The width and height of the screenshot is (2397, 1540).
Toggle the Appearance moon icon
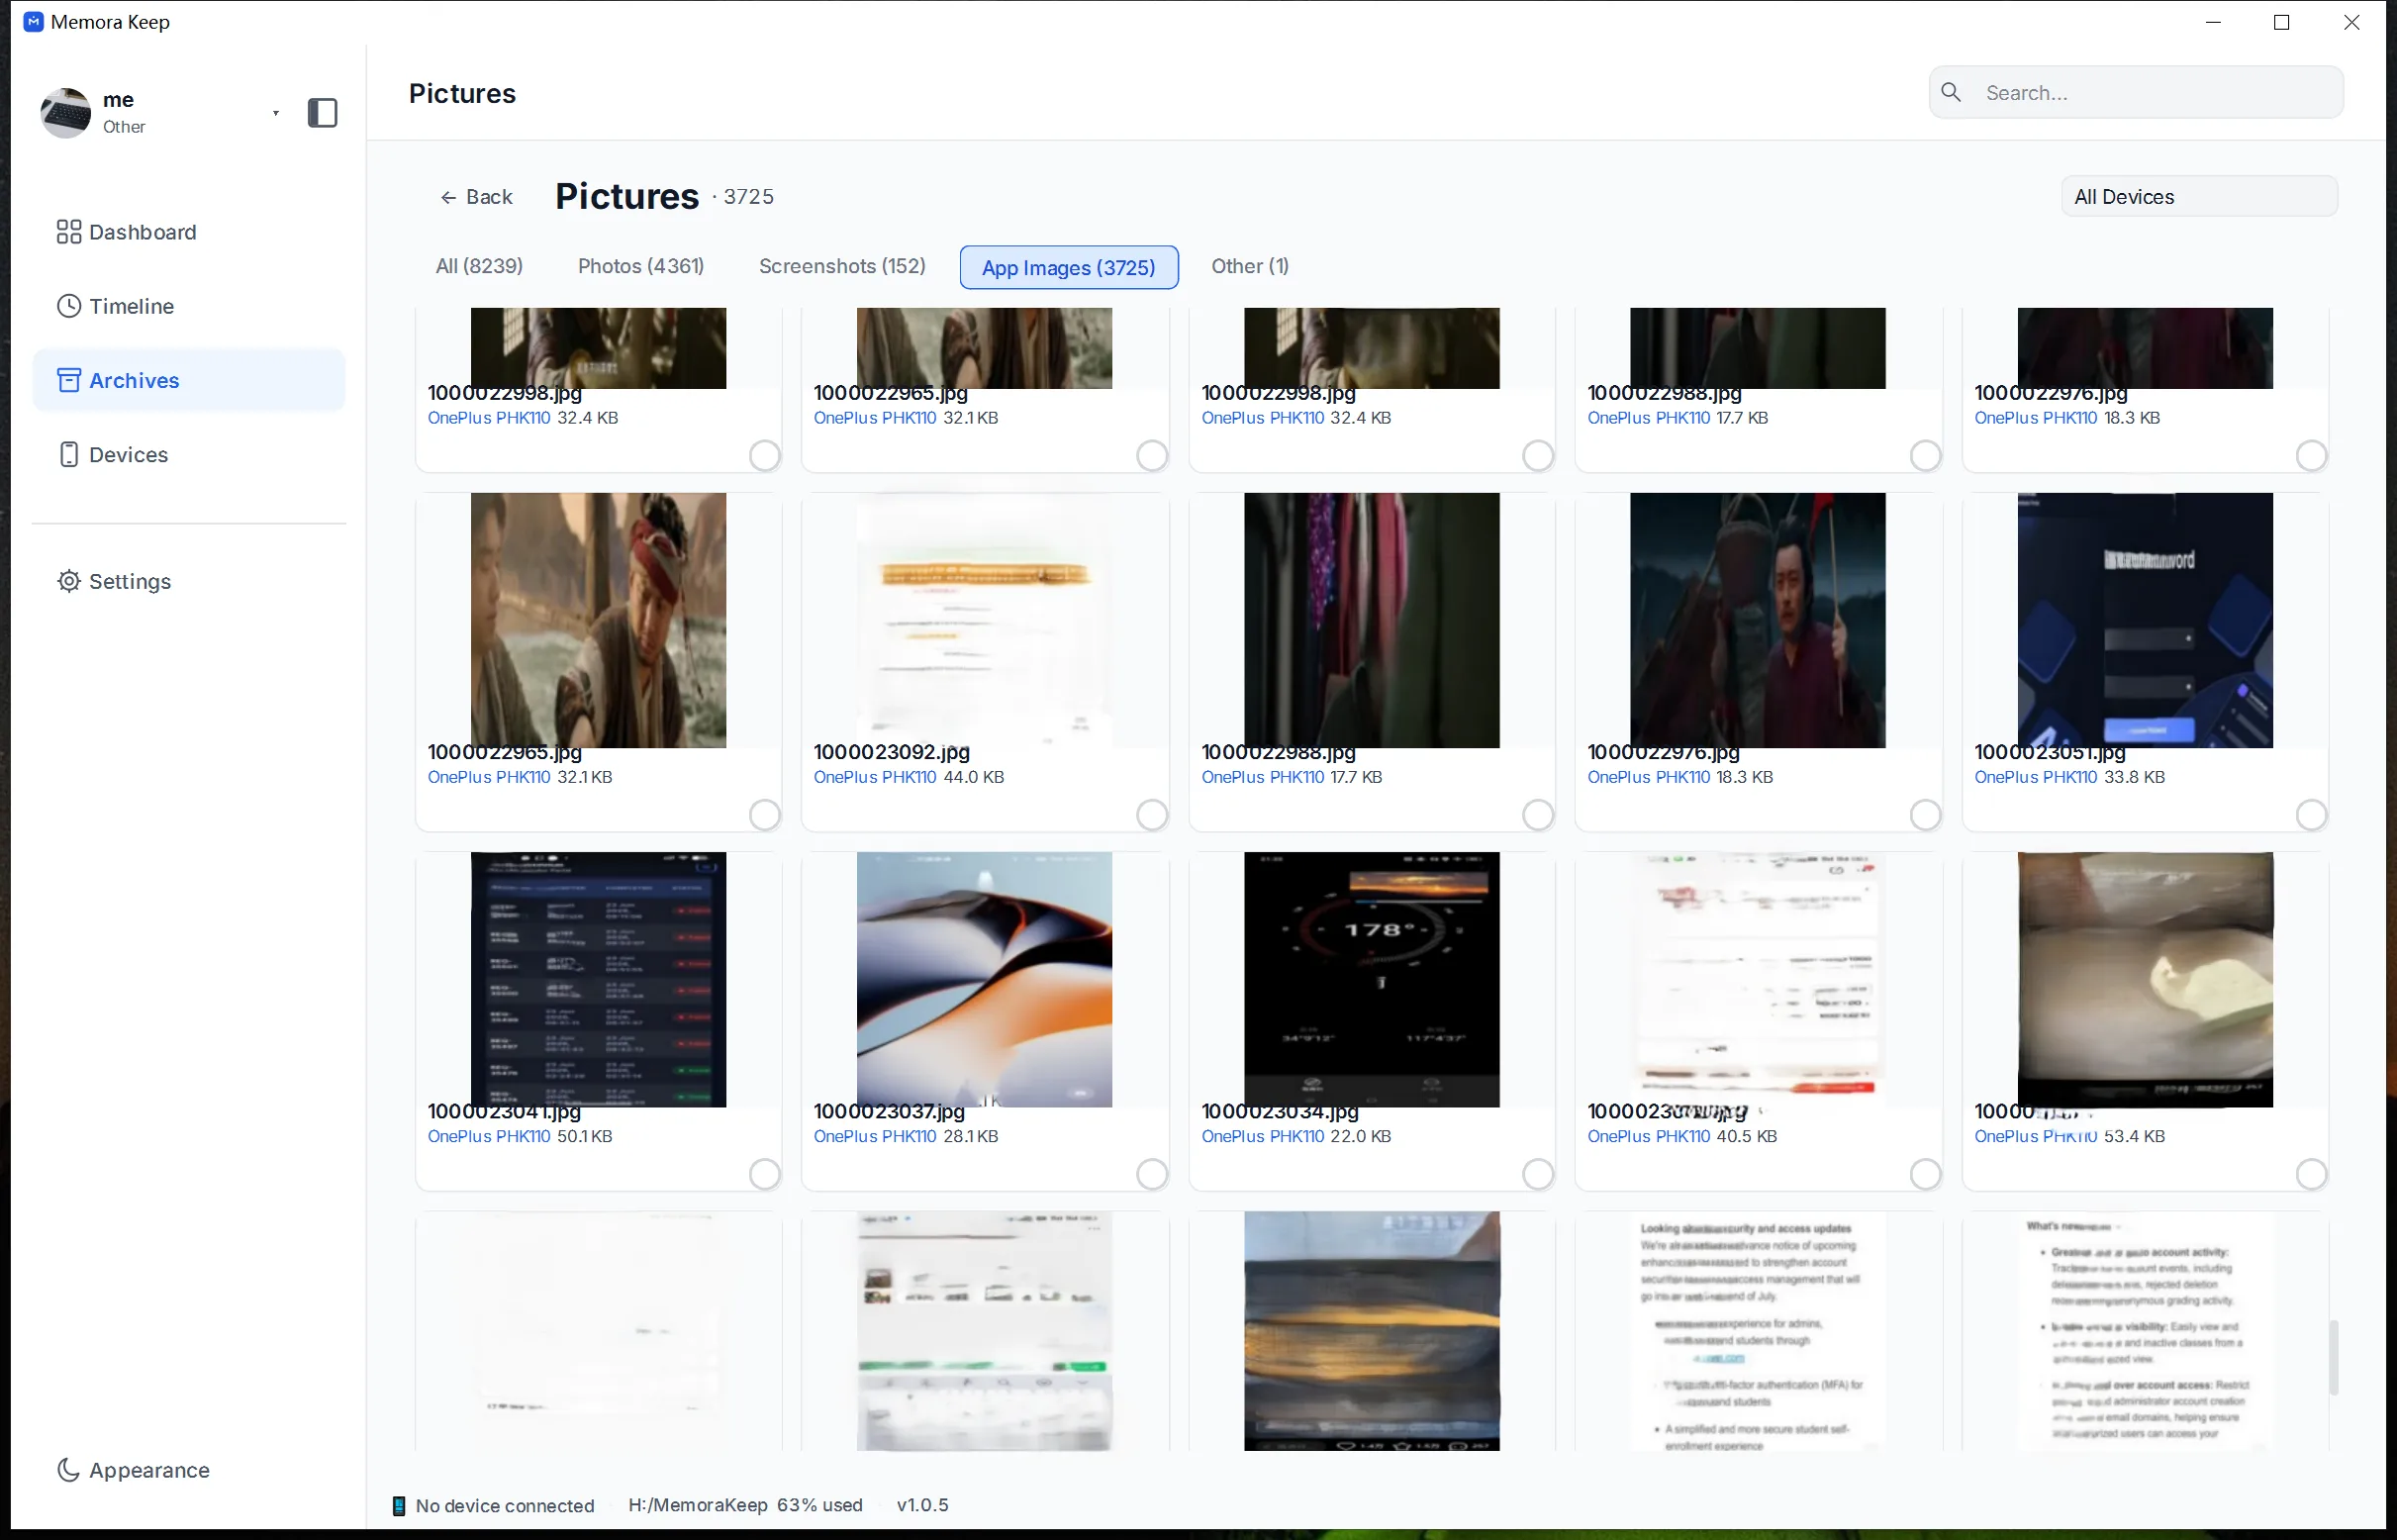[68, 1469]
